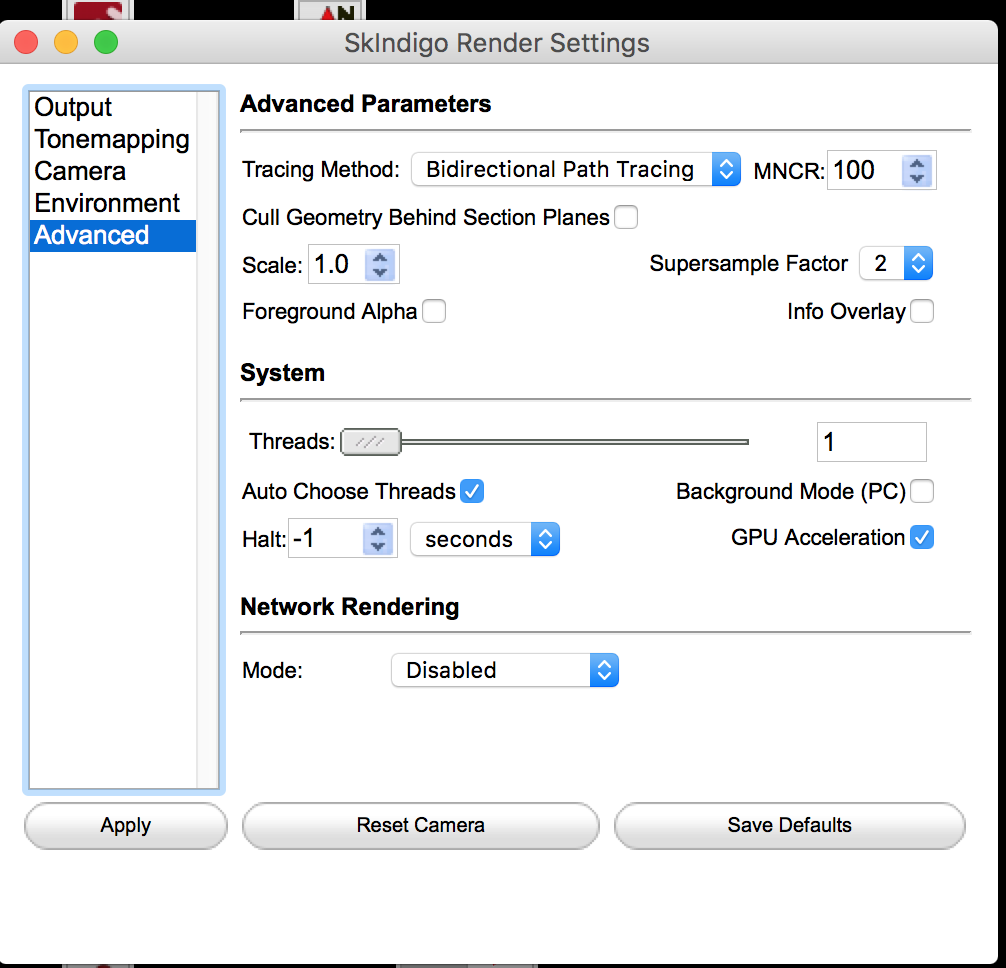Uncheck Auto Choose Threads

coord(472,491)
